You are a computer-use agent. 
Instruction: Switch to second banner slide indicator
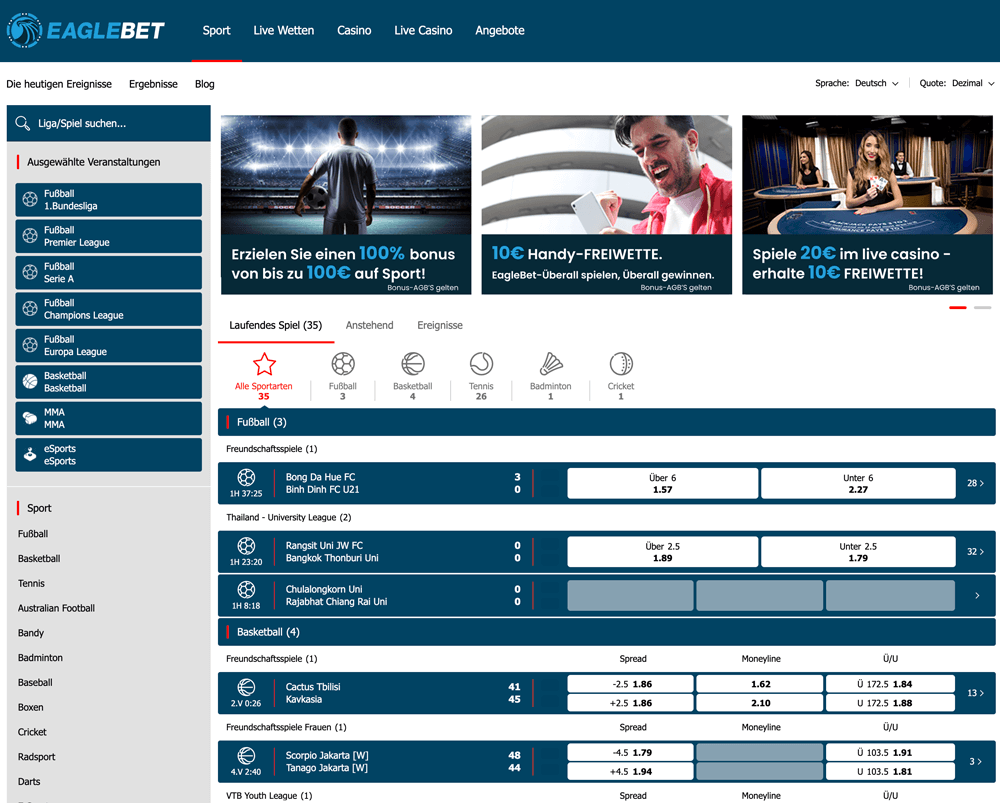tap(983, 307)
